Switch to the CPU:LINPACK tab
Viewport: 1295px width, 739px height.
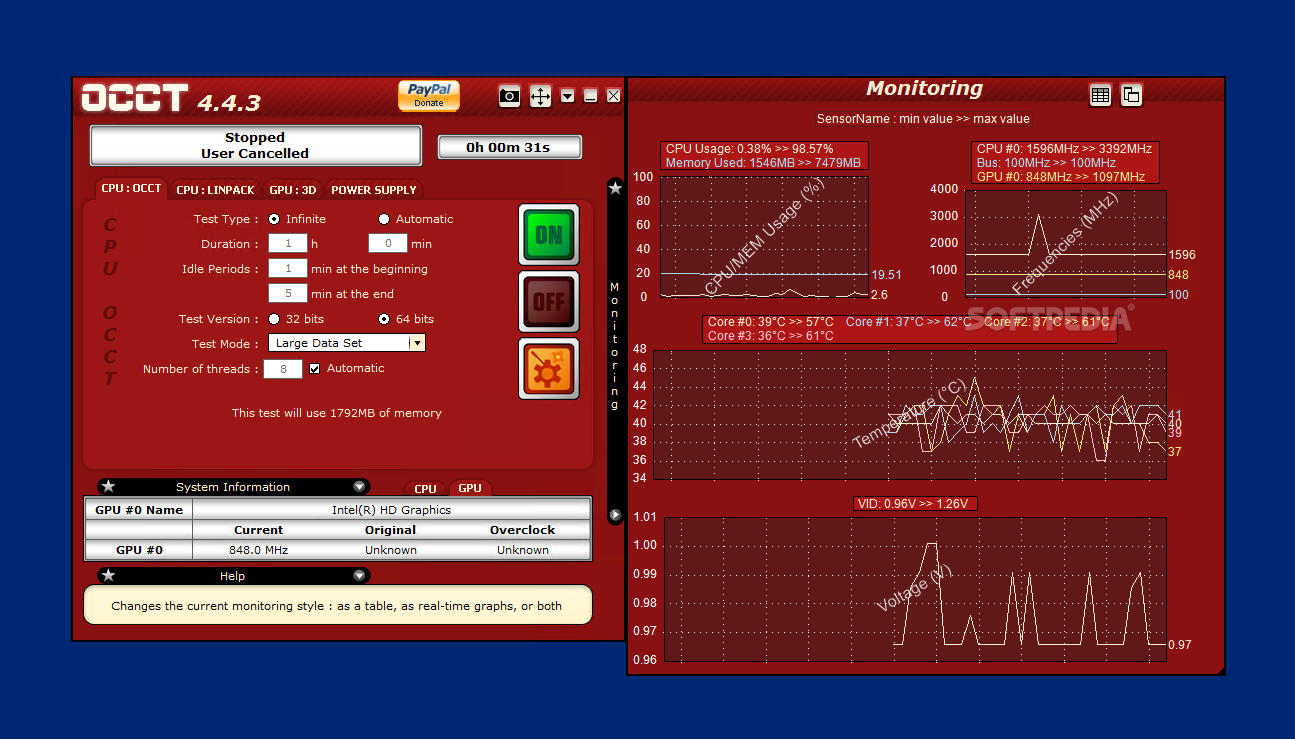click(x=215, y=190)
